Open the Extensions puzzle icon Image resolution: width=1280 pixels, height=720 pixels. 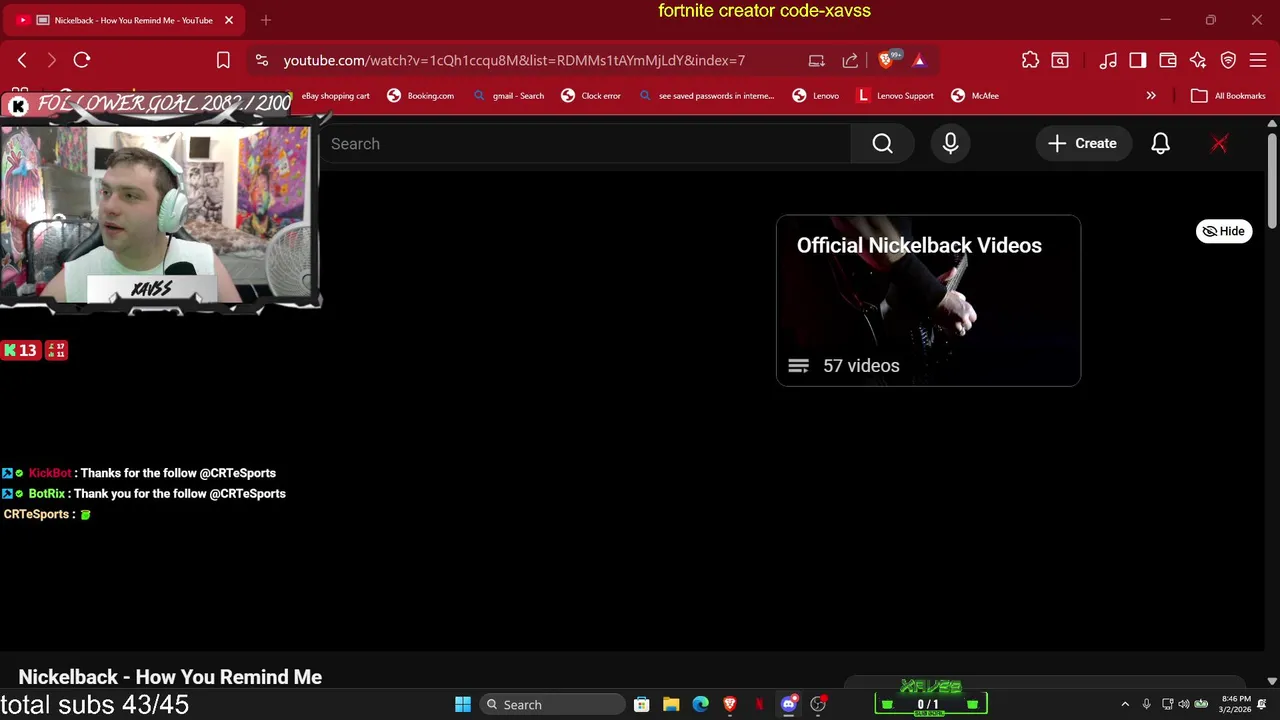coord(1030,60)
